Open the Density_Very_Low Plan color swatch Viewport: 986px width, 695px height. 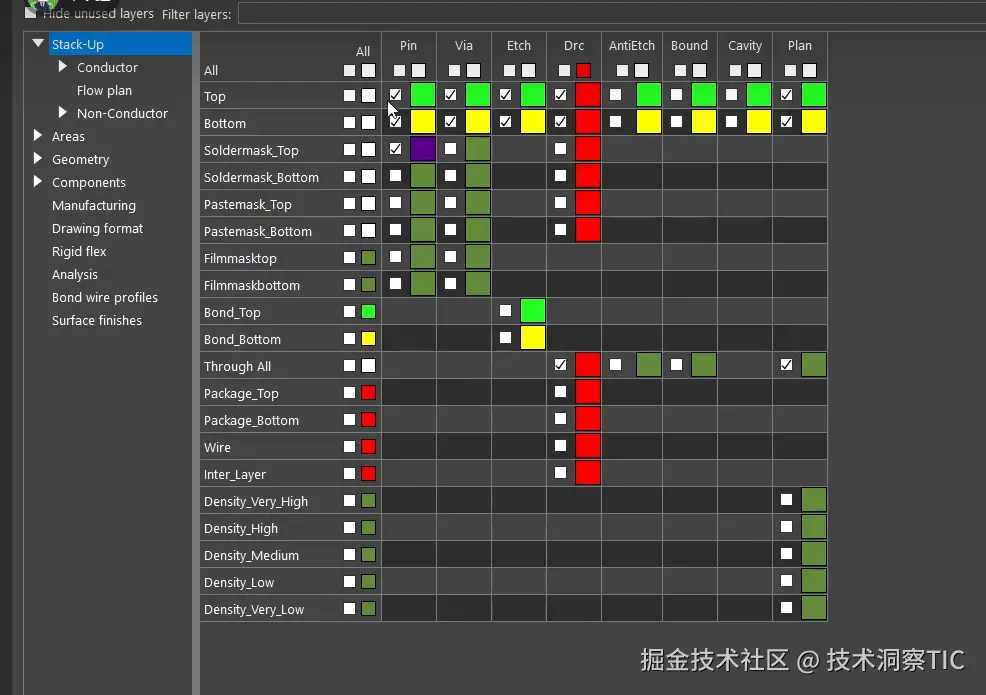[814, 608]
